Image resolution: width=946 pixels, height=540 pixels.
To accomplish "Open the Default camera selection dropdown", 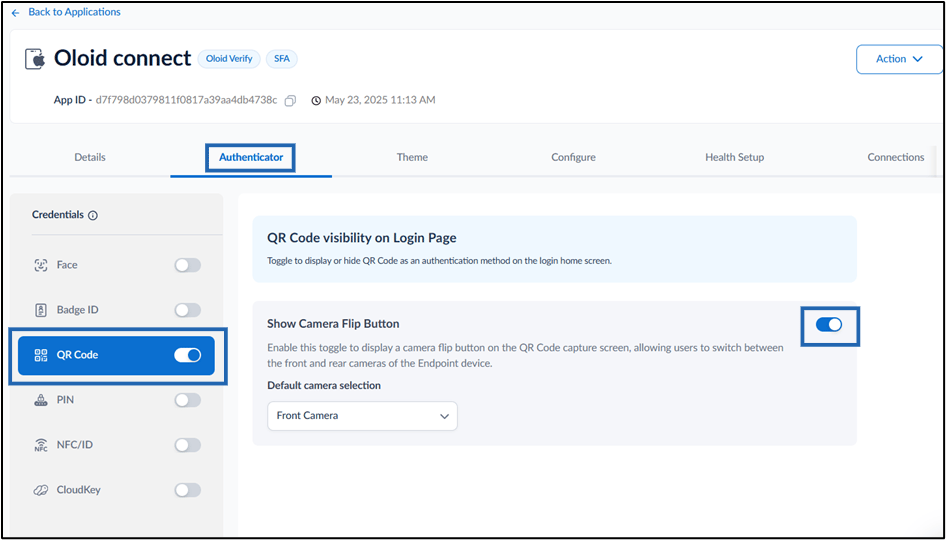I will point(363,416).
